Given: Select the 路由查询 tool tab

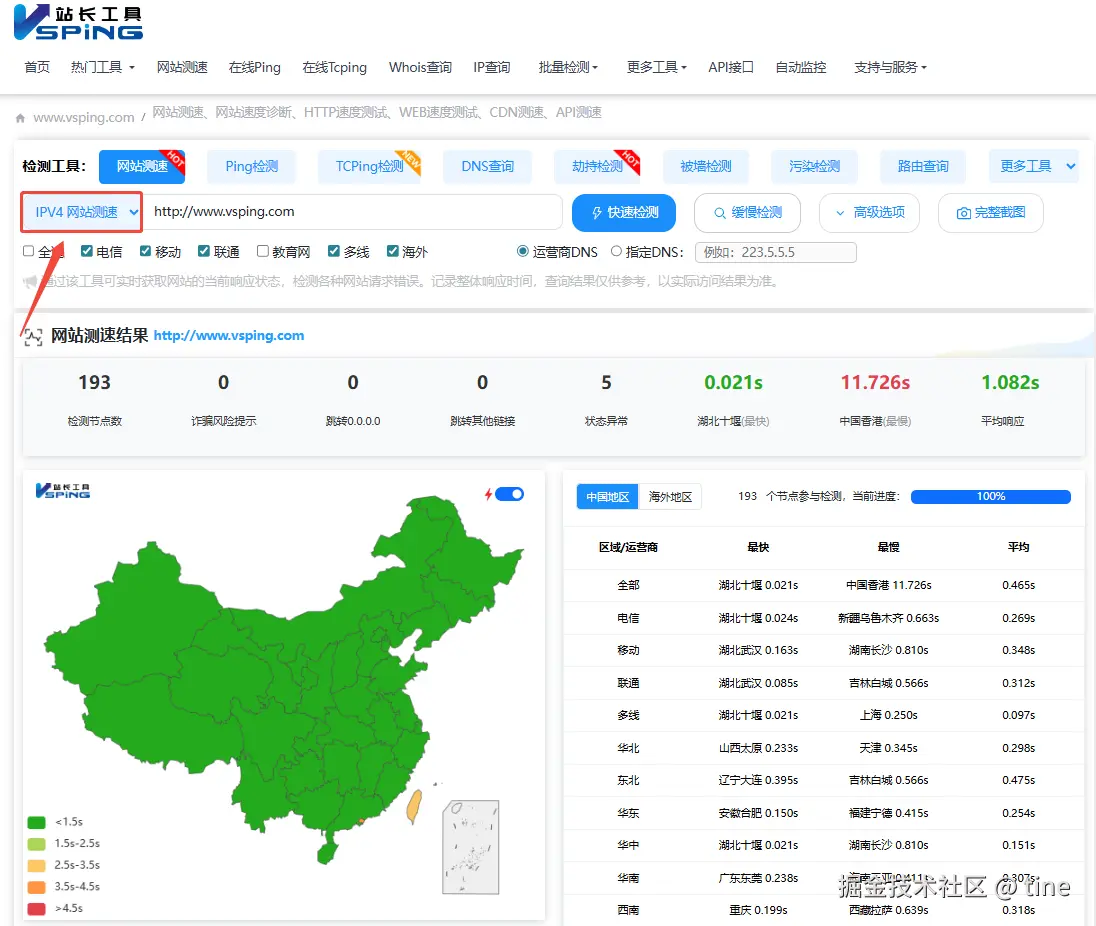Looking at the screenshot, I should [x=923, y=166].
